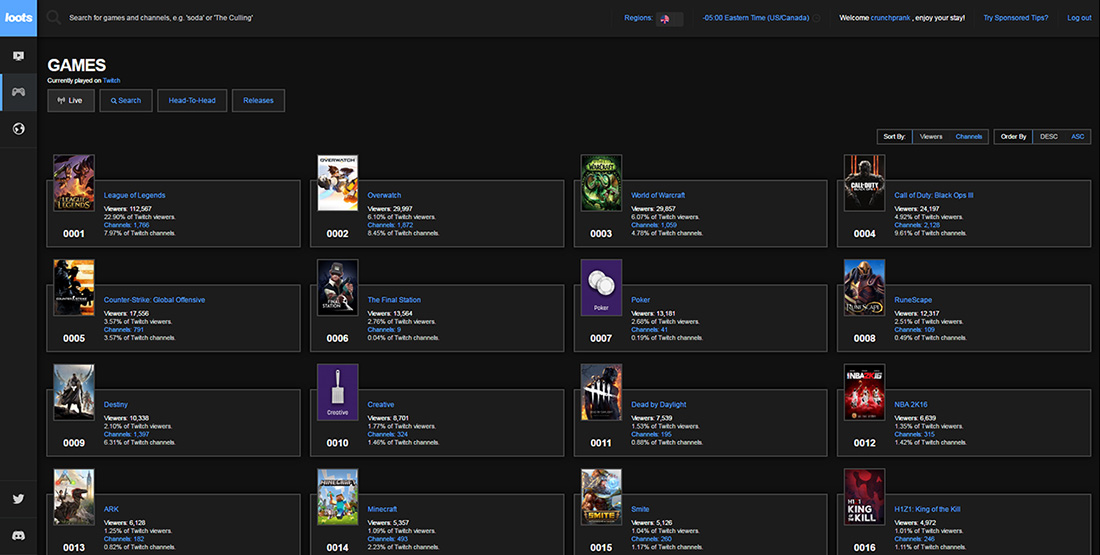
Task: Open the crunchprank username link
Action: [890, 18]
